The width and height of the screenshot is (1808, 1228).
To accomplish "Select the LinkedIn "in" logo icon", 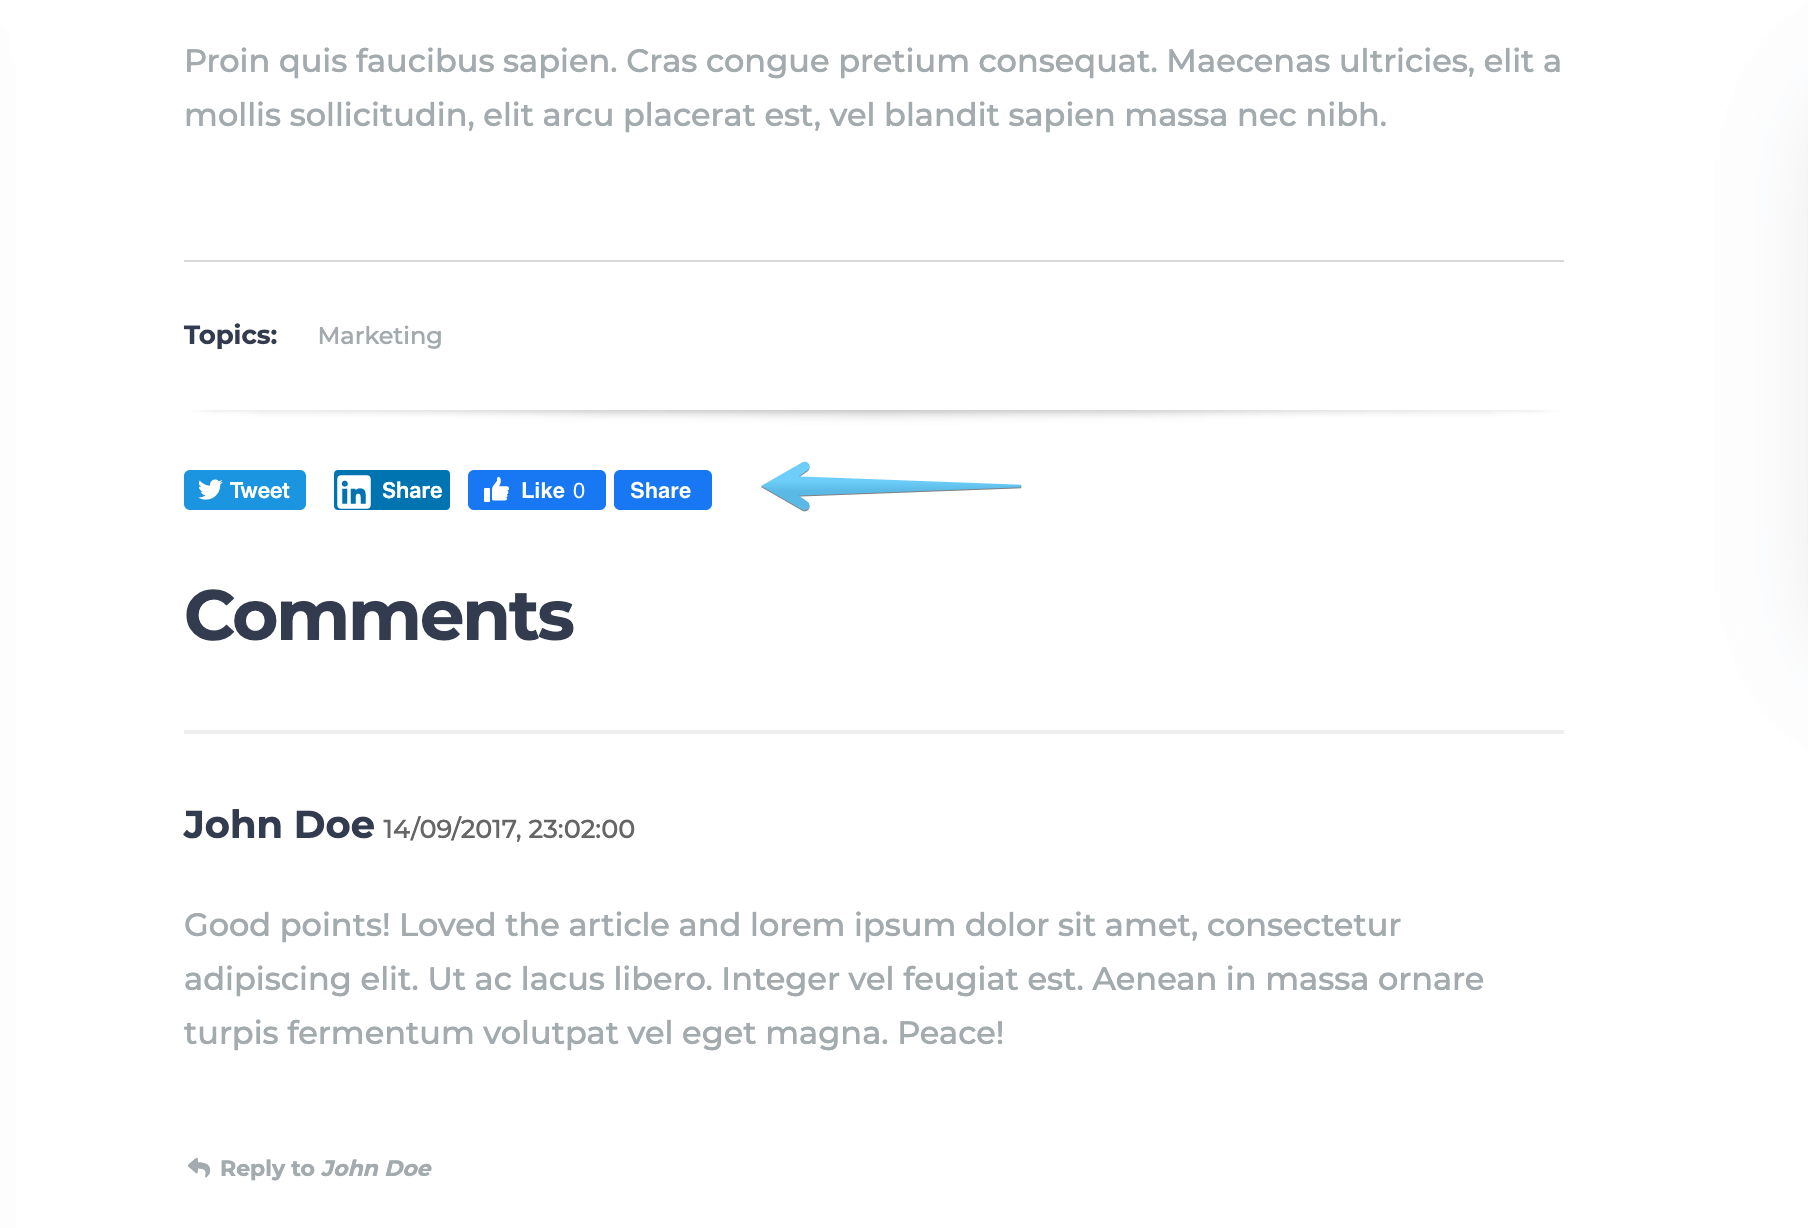I will click(354, 490).
